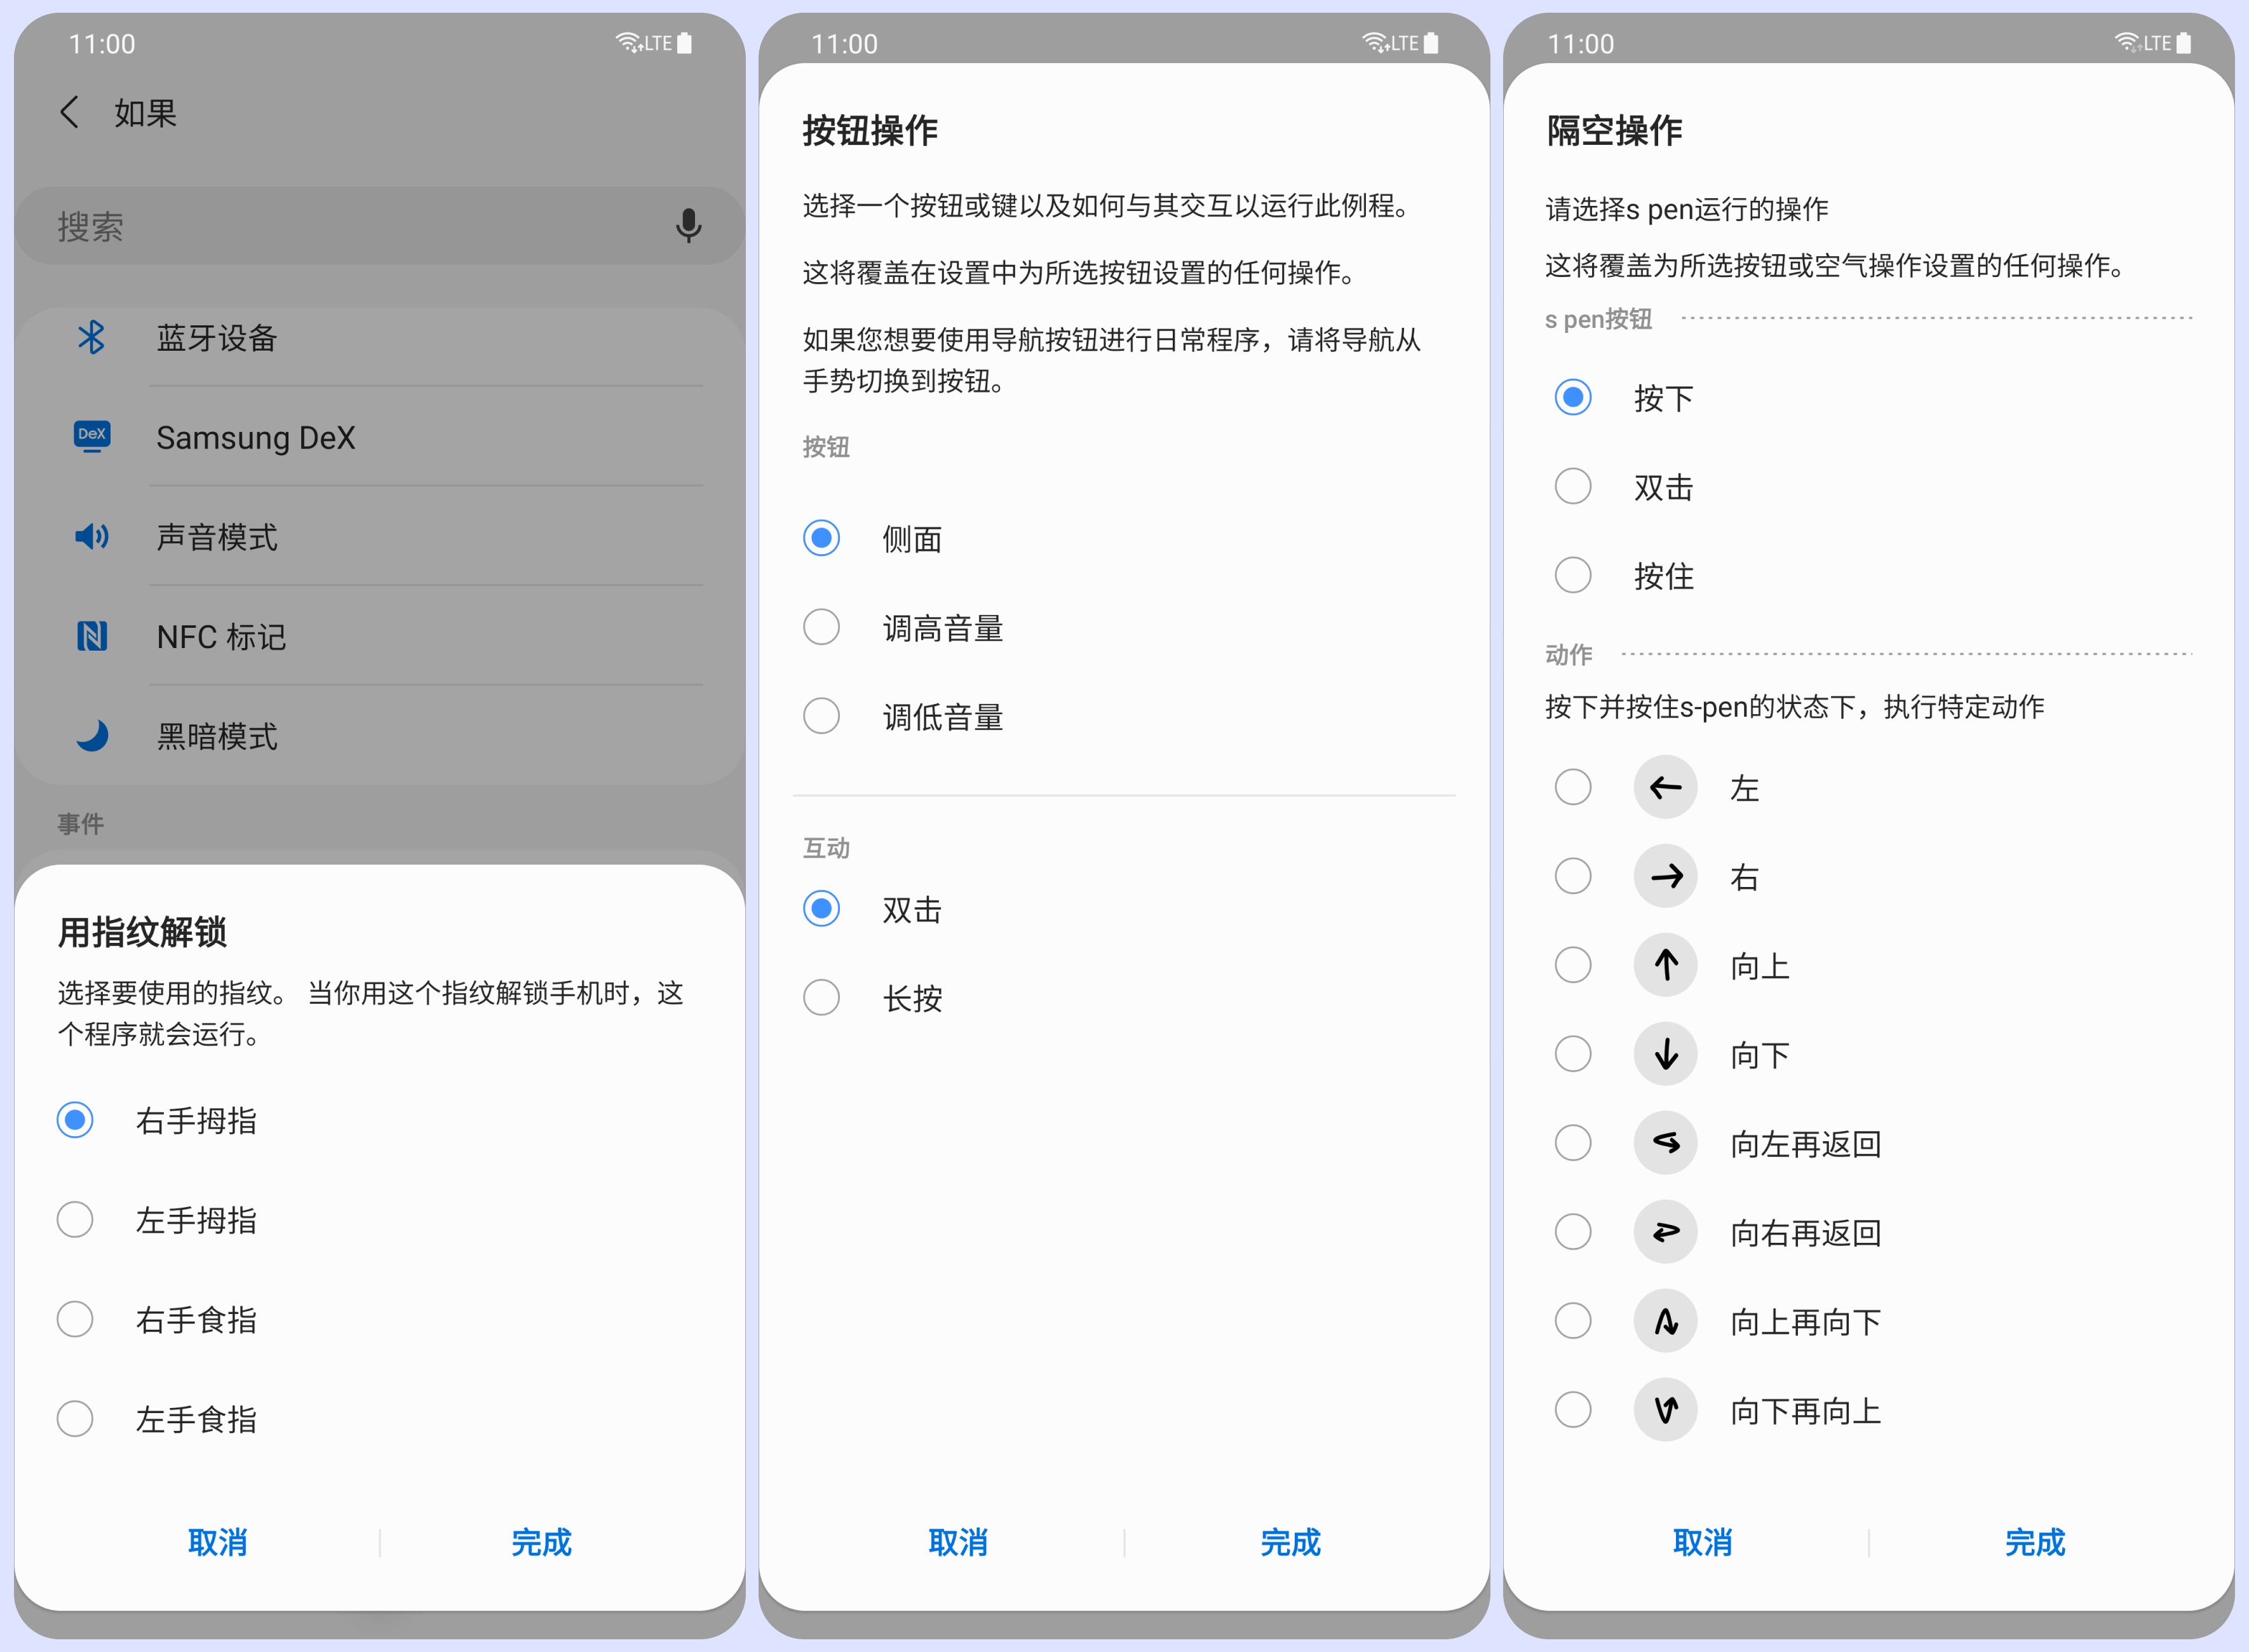2249x1652 pixels.
Task: Tap the NFC 标记 icon
Action: point(92,636)
